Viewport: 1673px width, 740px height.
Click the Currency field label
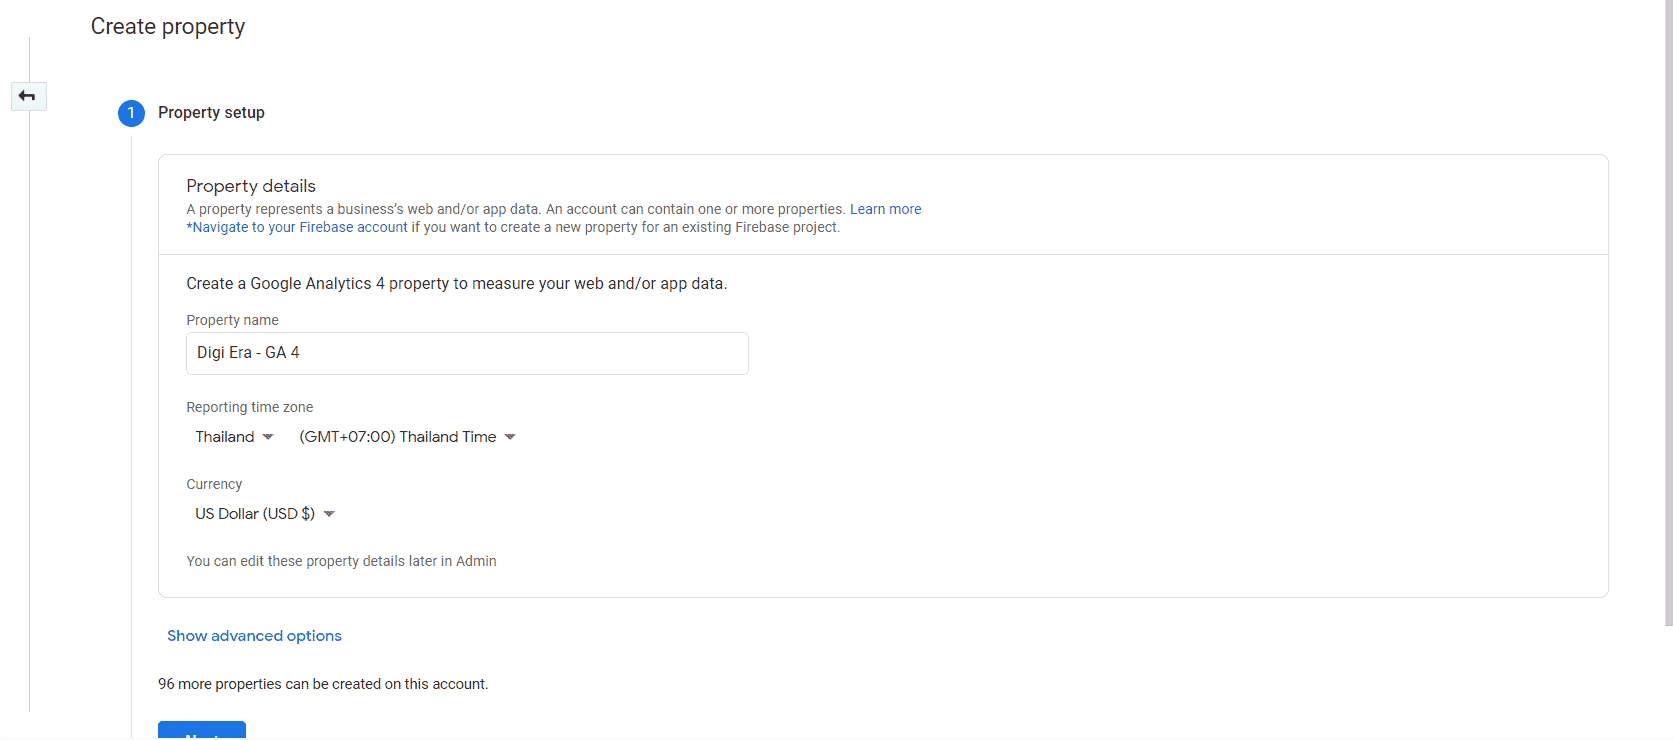tap(214, 484)
